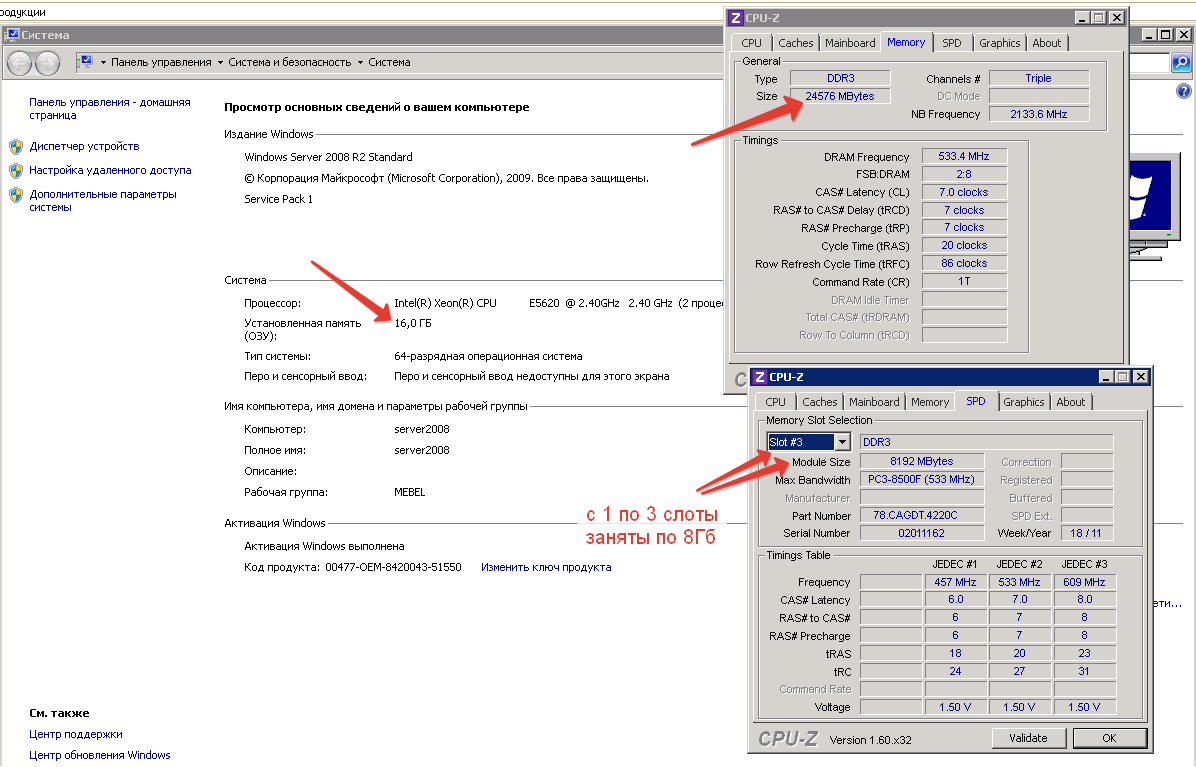The height and width of the screenshot is (767, 1196).
Task: Click the Система и безопасность breadcrumb
Action: click(x=290, y=63)
